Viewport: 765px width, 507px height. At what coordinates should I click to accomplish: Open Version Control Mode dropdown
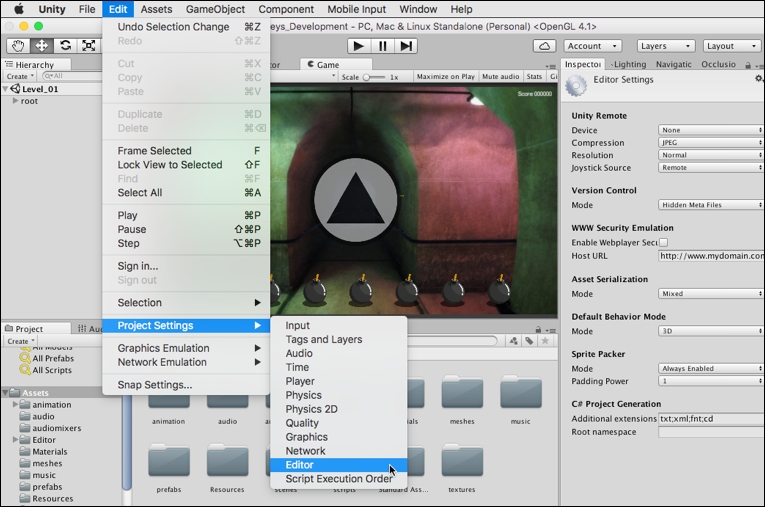[710, 205]
